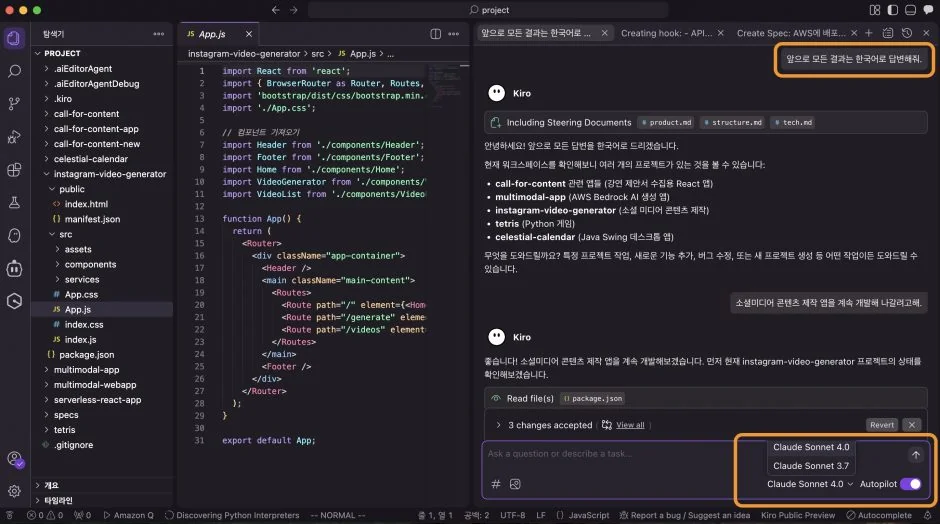The image size is (940, 524).
Task: Open explorer more actions menu
Action: (x=159, y=34)
